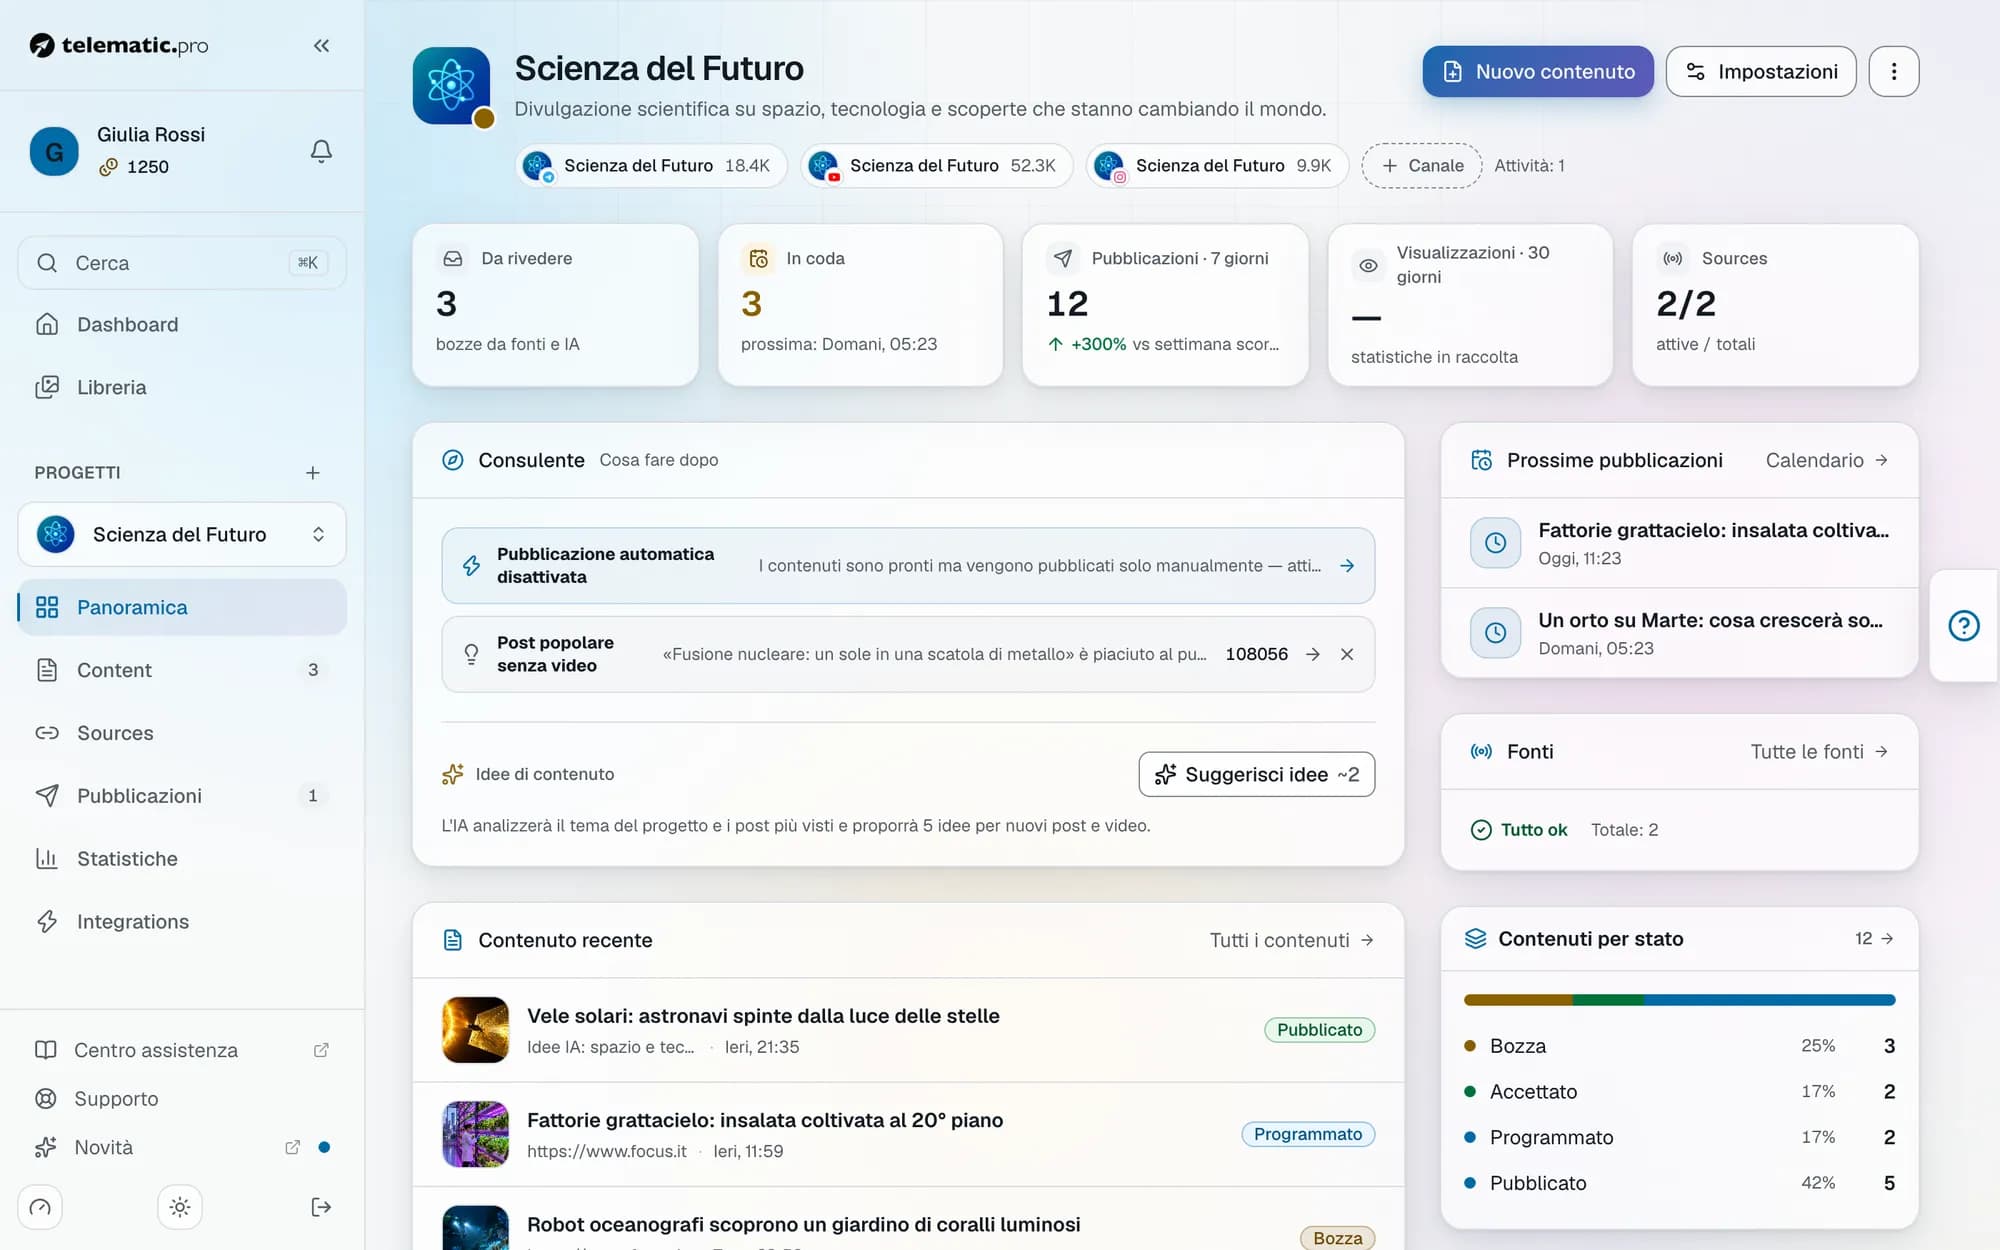Click the Fonti broadcast icon
Image resolution: width=2000 pixels, height=1250 pixels.
(1481, 752)
